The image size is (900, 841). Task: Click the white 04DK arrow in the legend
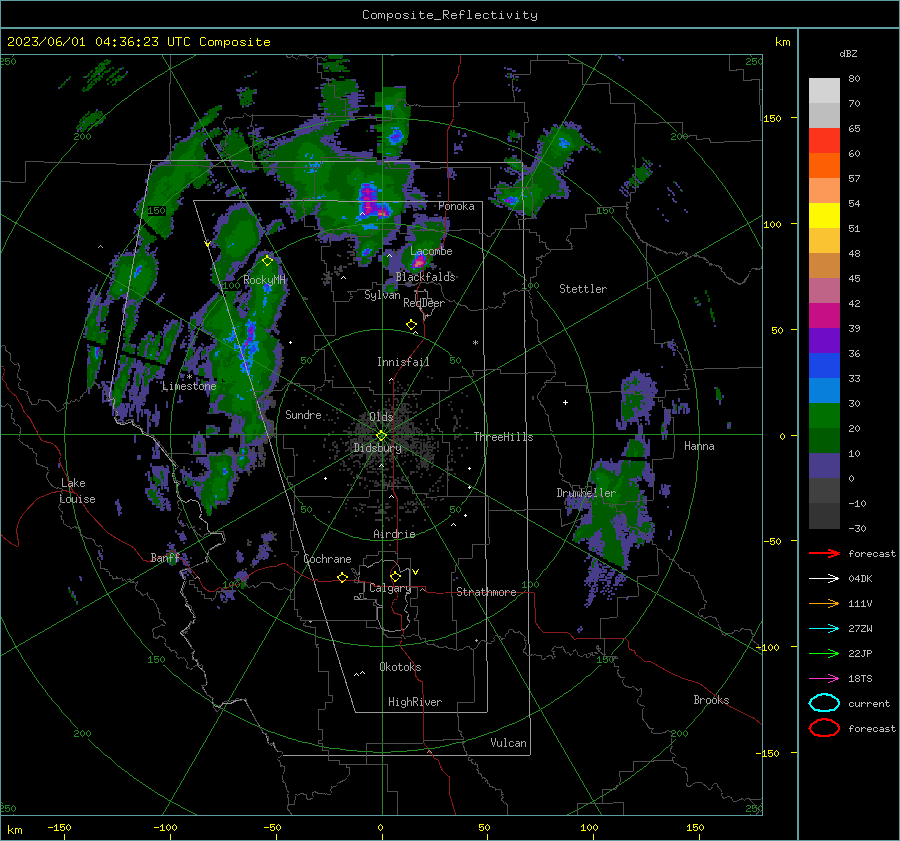pos(824,578)
